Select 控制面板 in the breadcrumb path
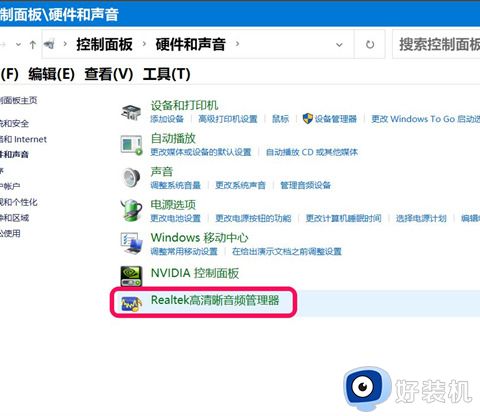480x416 pixels. point(104,44)
